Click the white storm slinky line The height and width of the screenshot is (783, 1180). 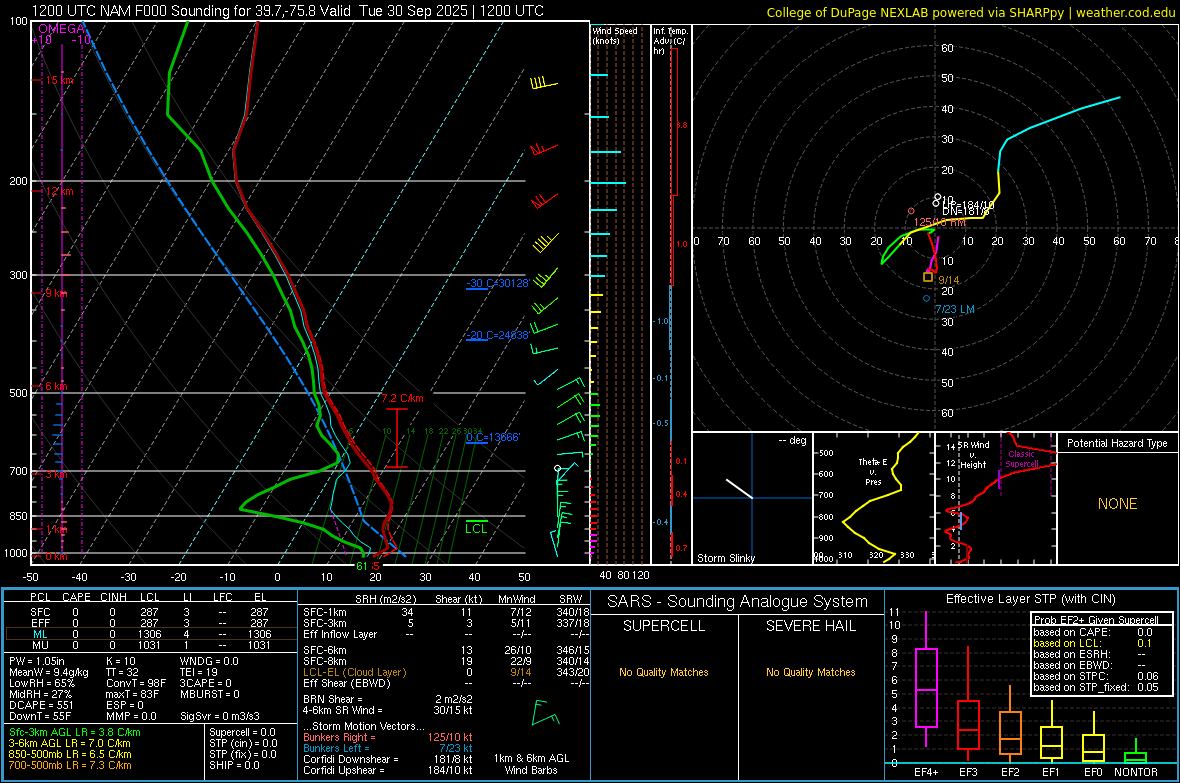pyautogui.click(x=739, y=489)
